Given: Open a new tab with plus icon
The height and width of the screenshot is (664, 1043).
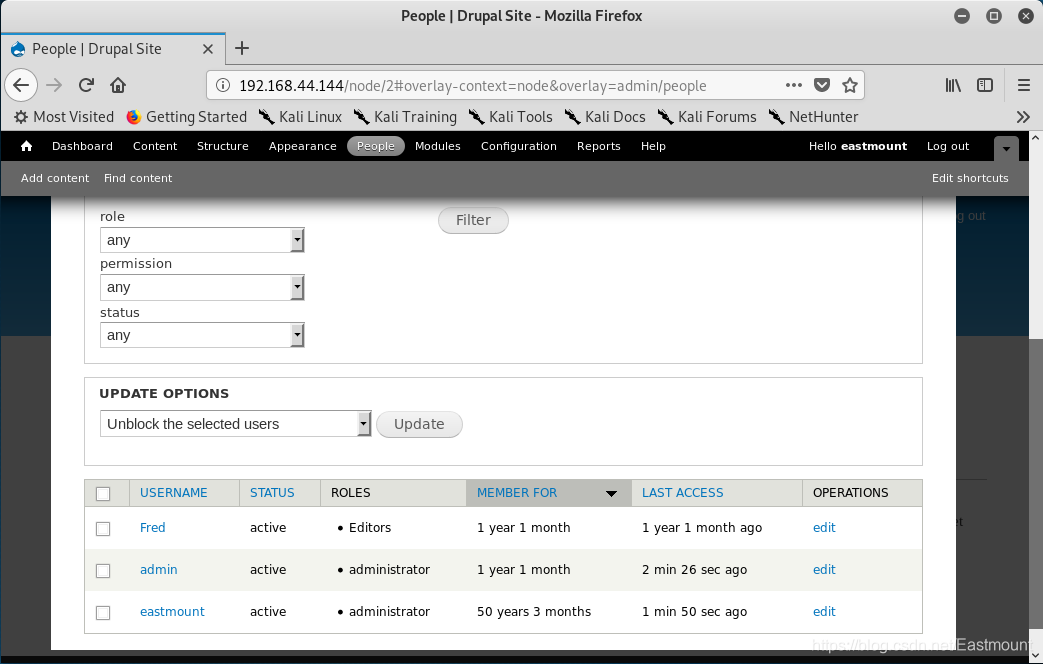Looking at the screenshot, I should 242,48.
